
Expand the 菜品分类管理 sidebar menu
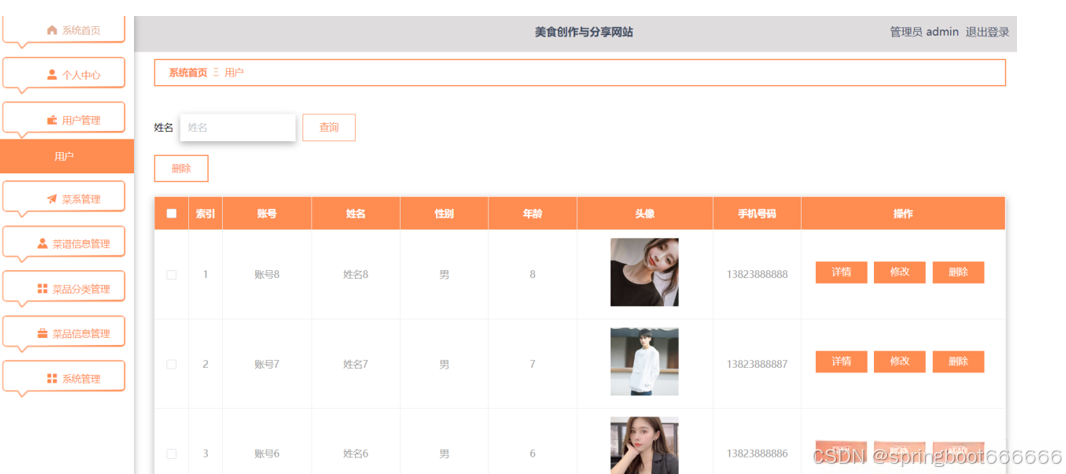[64, 287]
